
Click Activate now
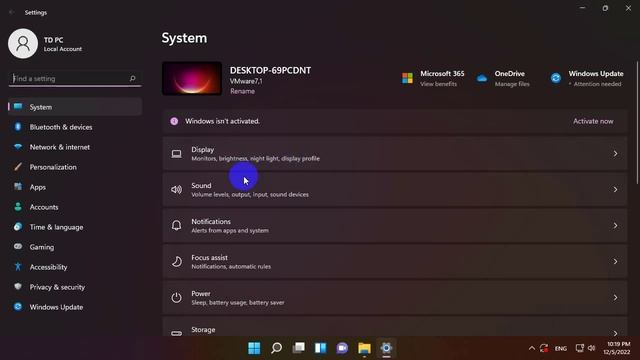pos(593,121)
